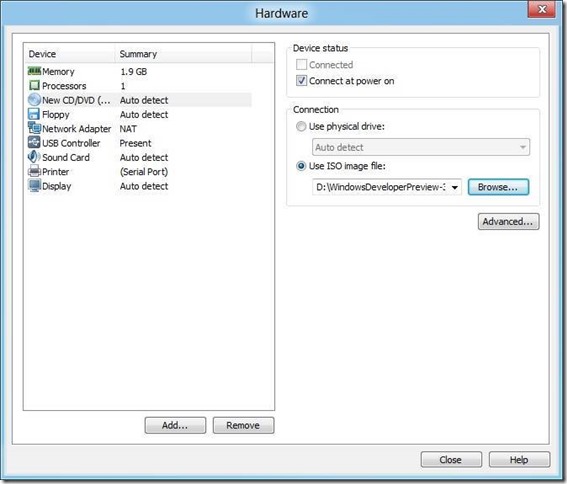567x484 pixels.
Task: Click the USB Controller icon
Action: (34, 143)
